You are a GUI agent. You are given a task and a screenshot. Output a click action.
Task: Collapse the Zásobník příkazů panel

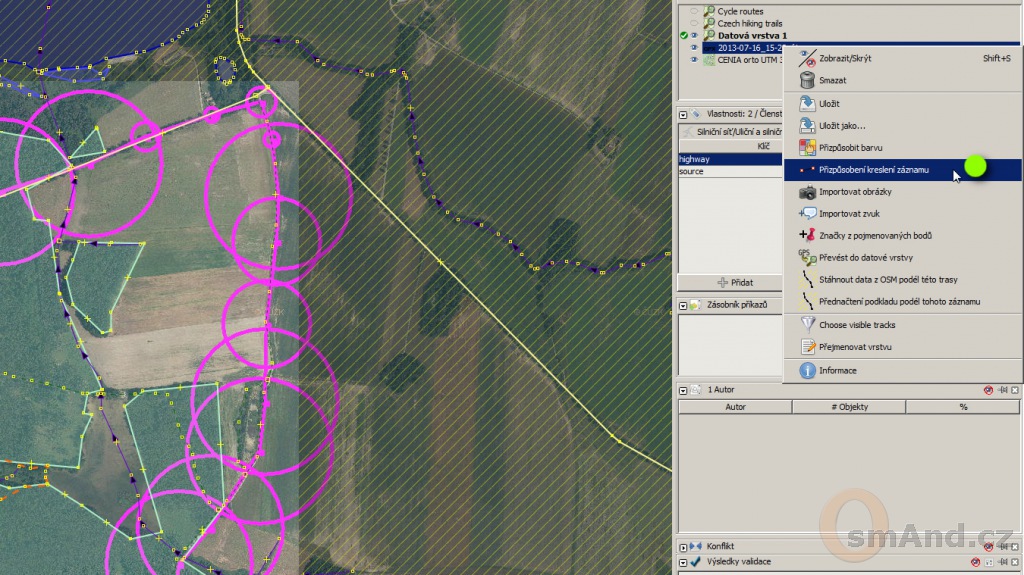(683, 305)
